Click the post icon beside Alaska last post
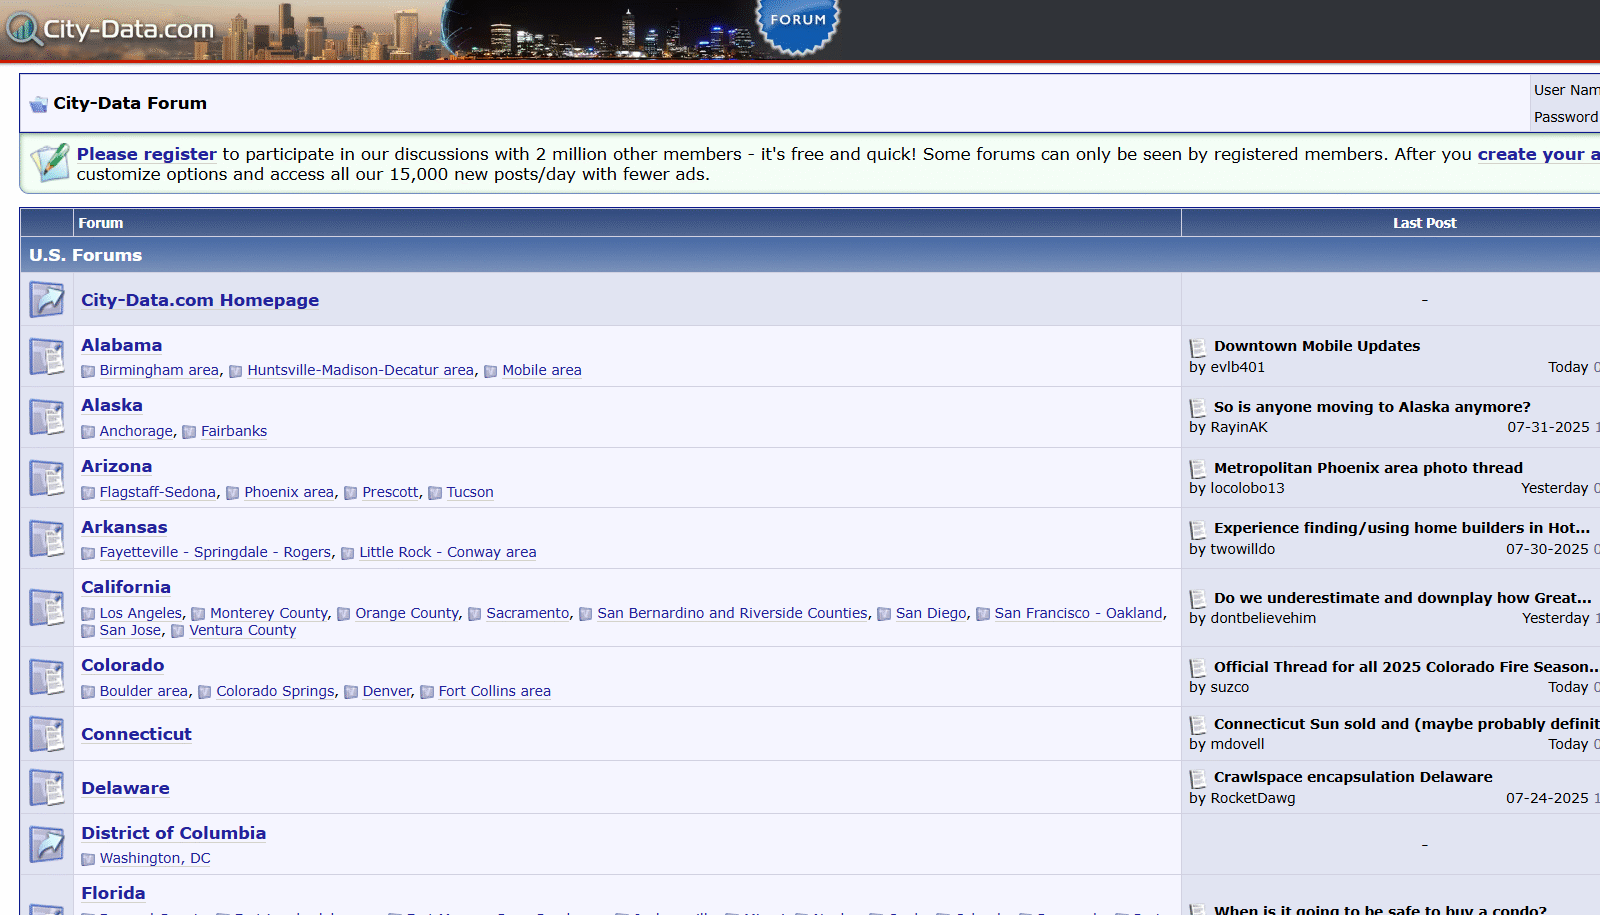The height and width of the screenshot is (915, 1600). (1198, 409)
